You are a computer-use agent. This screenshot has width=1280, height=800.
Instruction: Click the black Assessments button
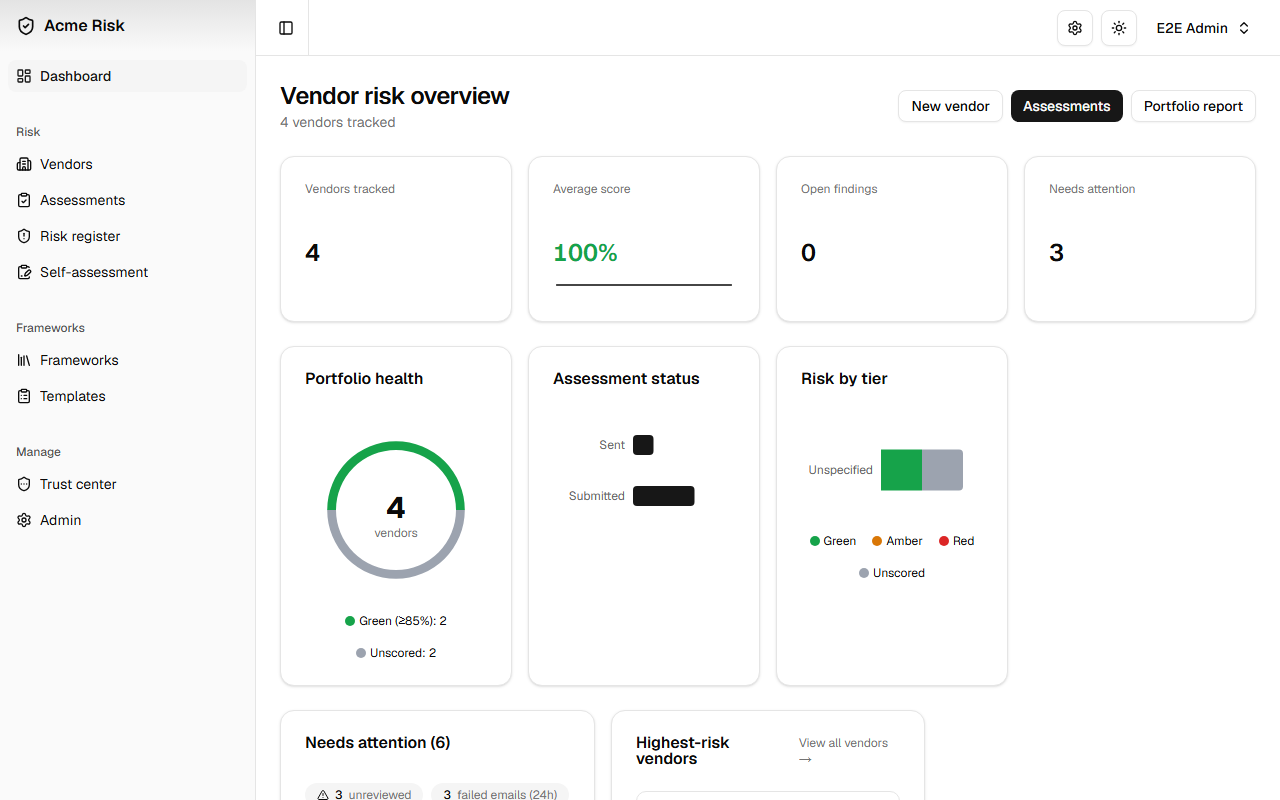point(1066,106)
